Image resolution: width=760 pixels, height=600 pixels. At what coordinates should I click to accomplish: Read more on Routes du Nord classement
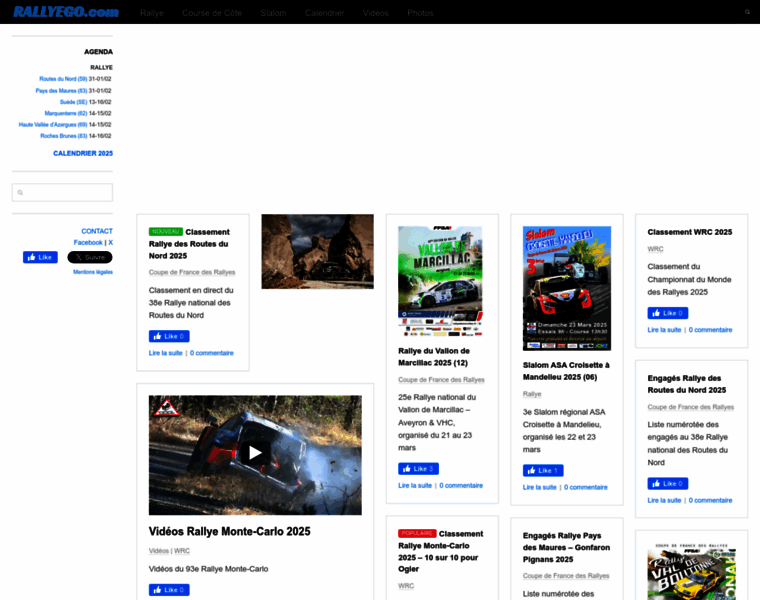coord(166,353)
